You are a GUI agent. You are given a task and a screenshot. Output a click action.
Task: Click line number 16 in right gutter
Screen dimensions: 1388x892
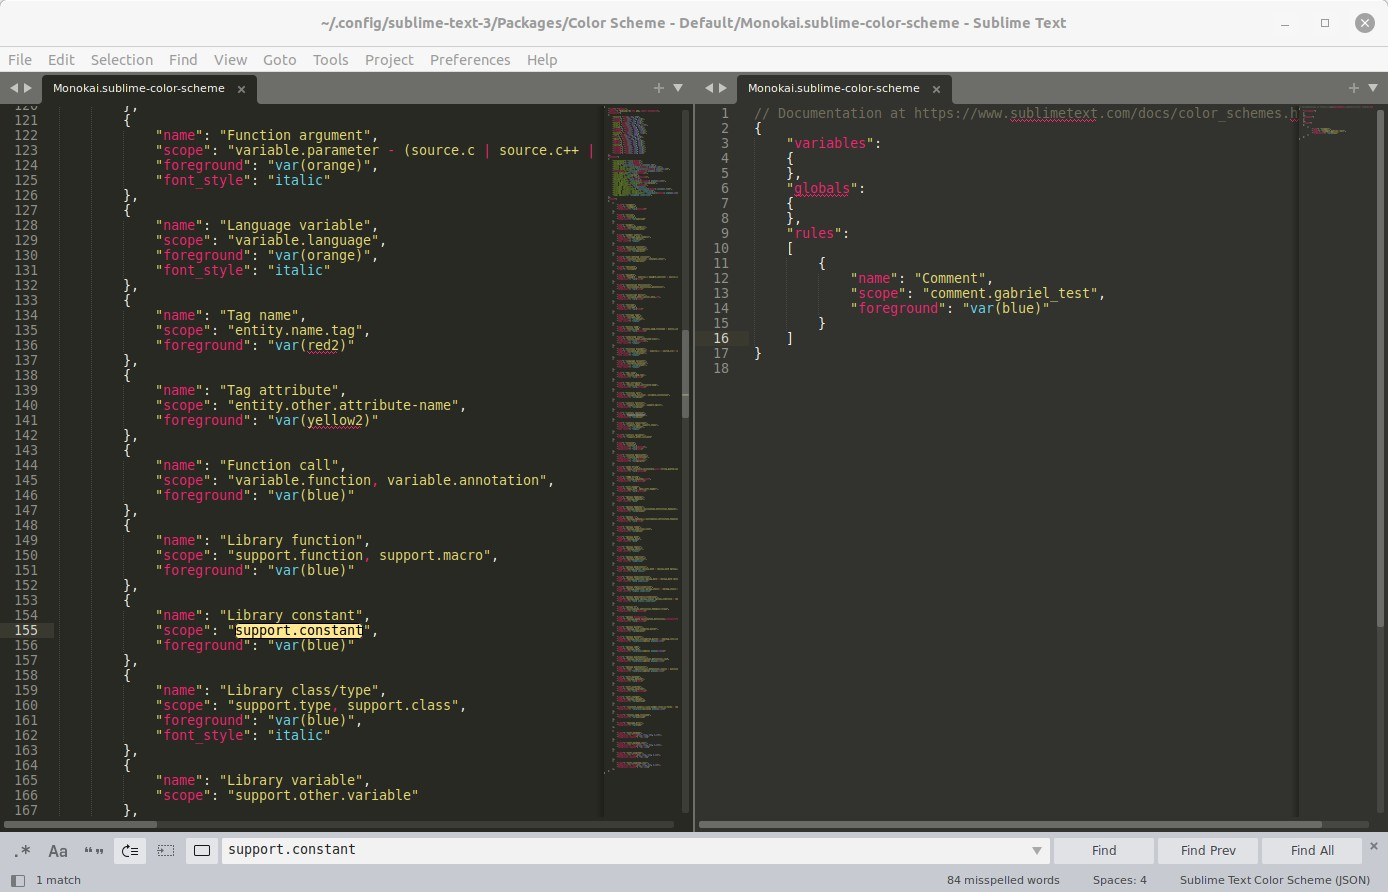click(x=721, y=338)
